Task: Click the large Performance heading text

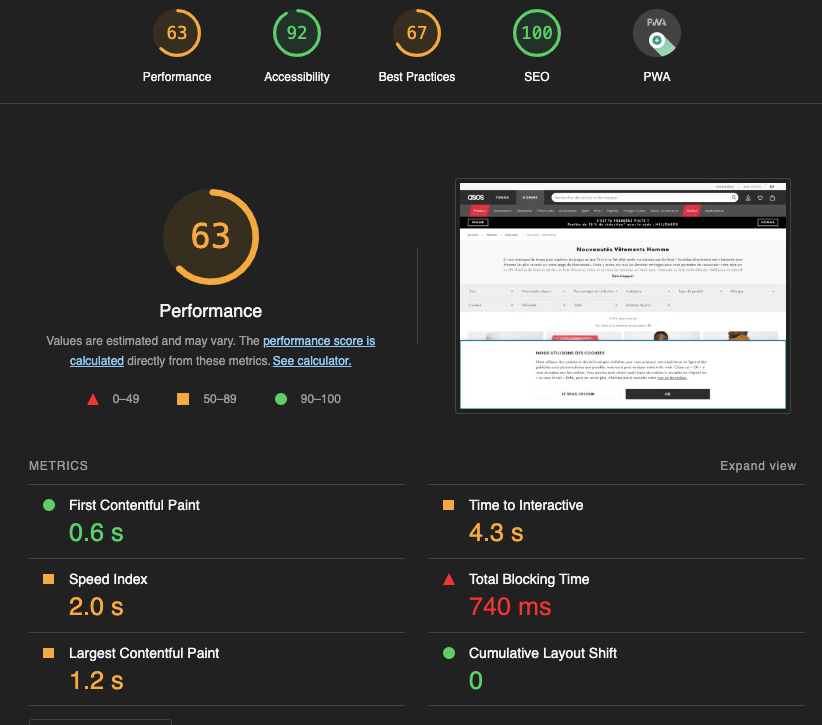Action: 211,311
